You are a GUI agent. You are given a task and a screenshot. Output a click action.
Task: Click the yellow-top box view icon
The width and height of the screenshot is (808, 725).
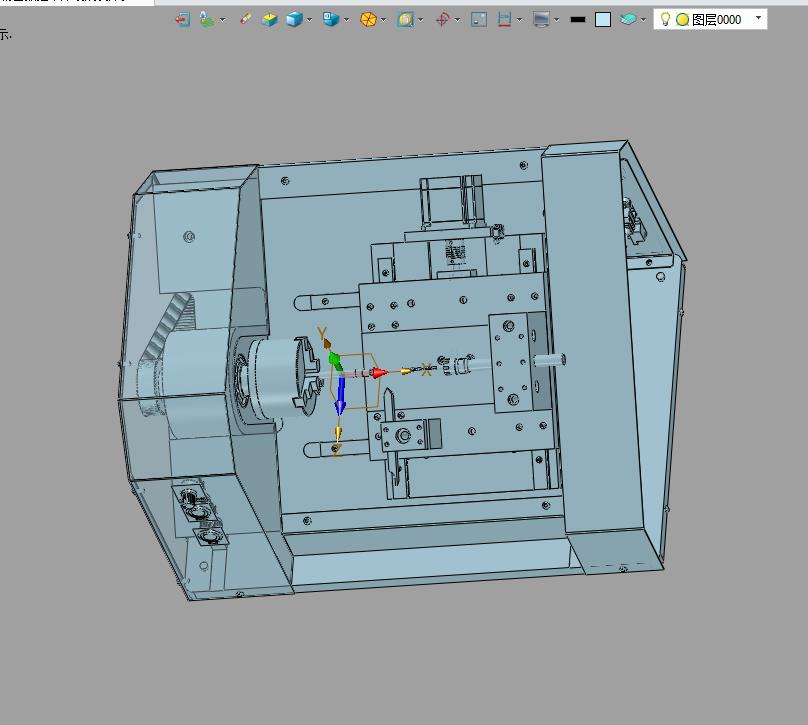click(x=270, y=20)
